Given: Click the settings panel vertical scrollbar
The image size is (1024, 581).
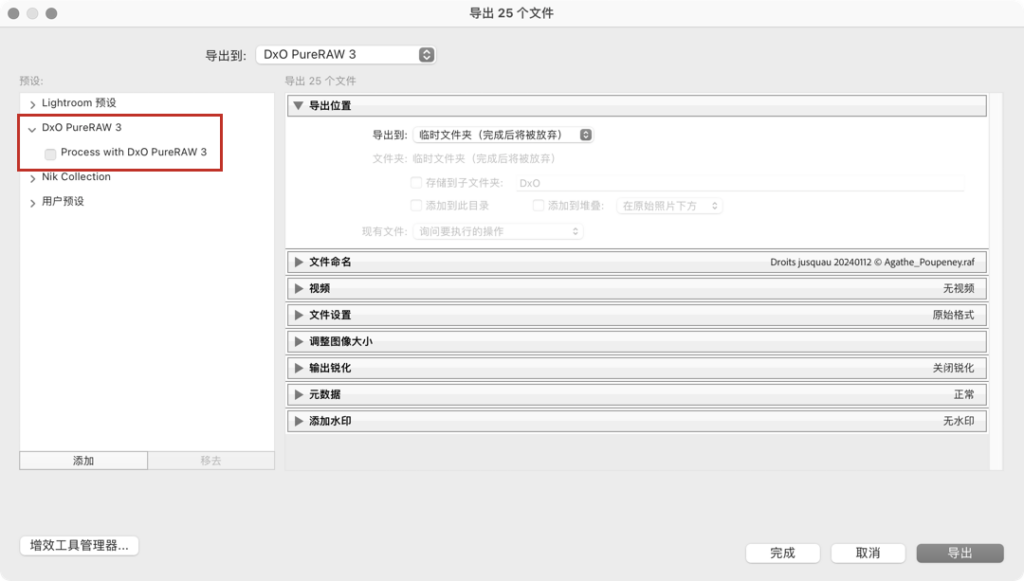Looking at the screenshot, I should (996, 281).
